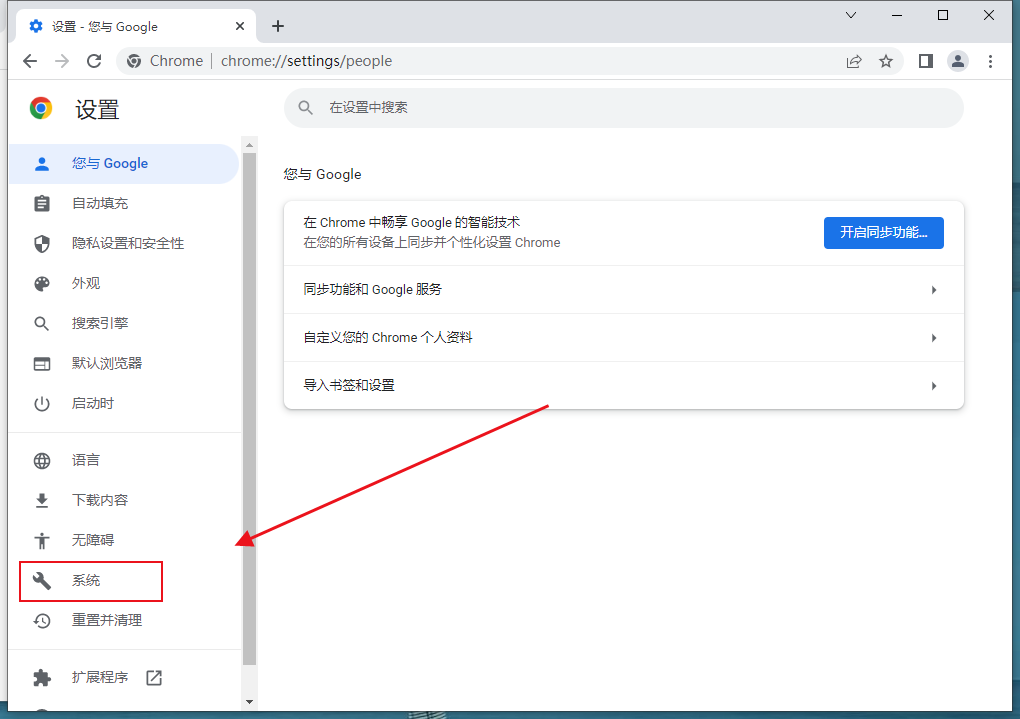Click the back navigation arrow
This screenshot has height=719, width=1020.
(x=30, y=61)
